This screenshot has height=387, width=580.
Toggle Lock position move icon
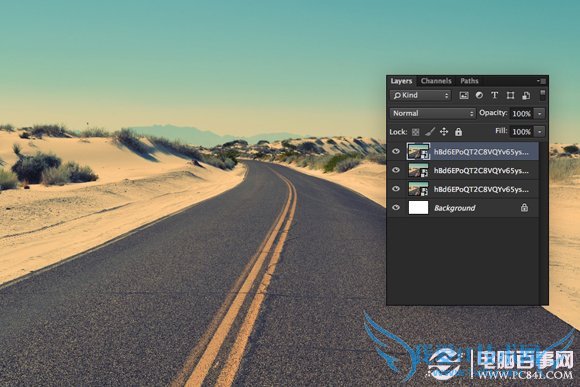(444, 132)
